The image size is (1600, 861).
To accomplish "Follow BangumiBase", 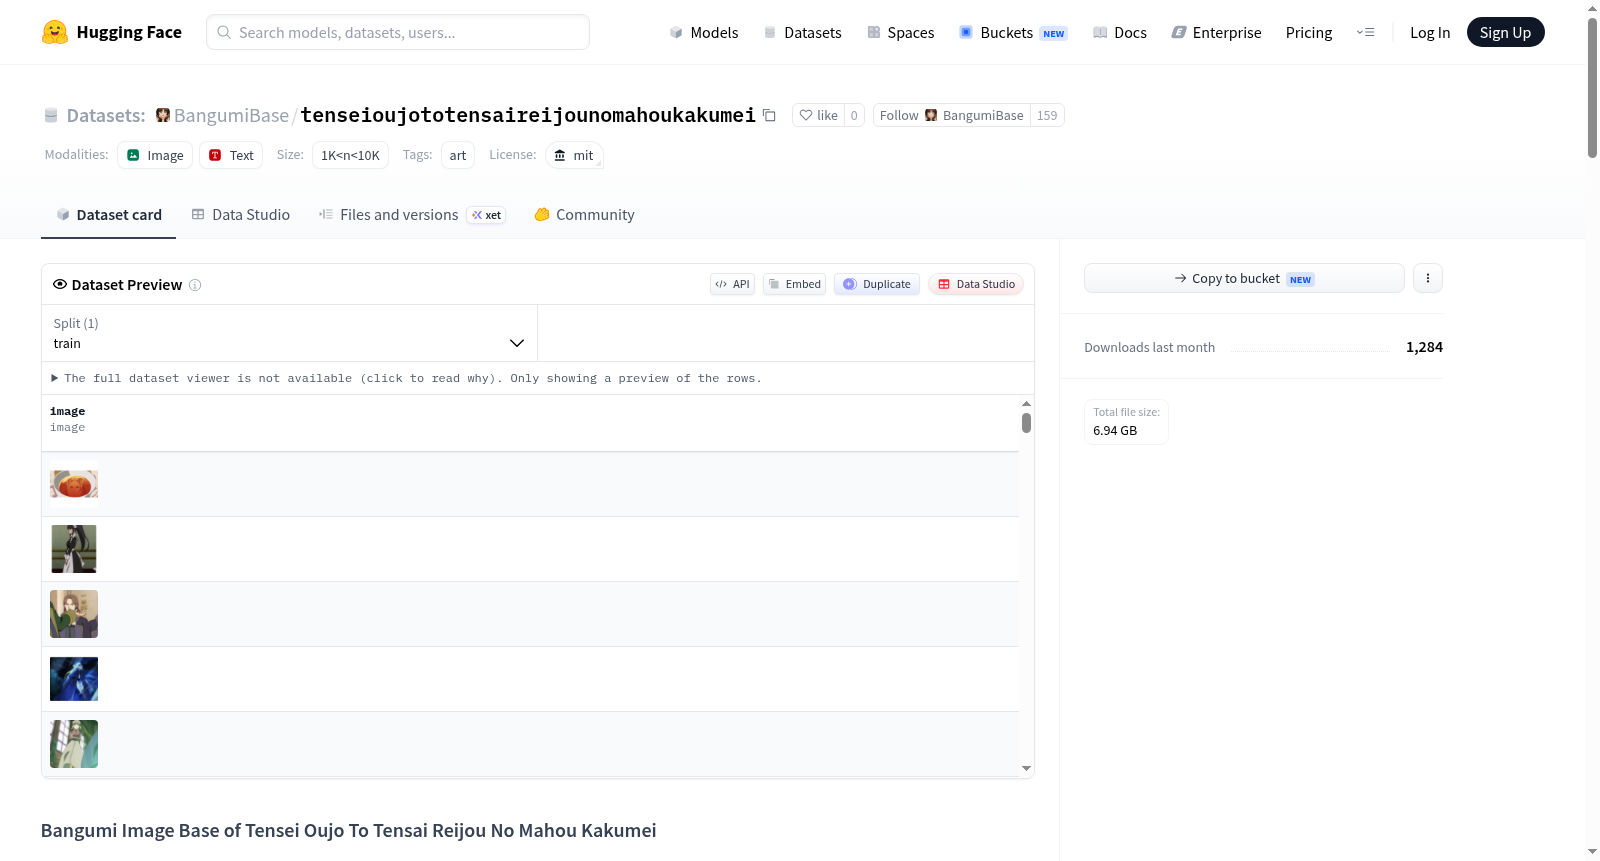I will pos(951,115).
